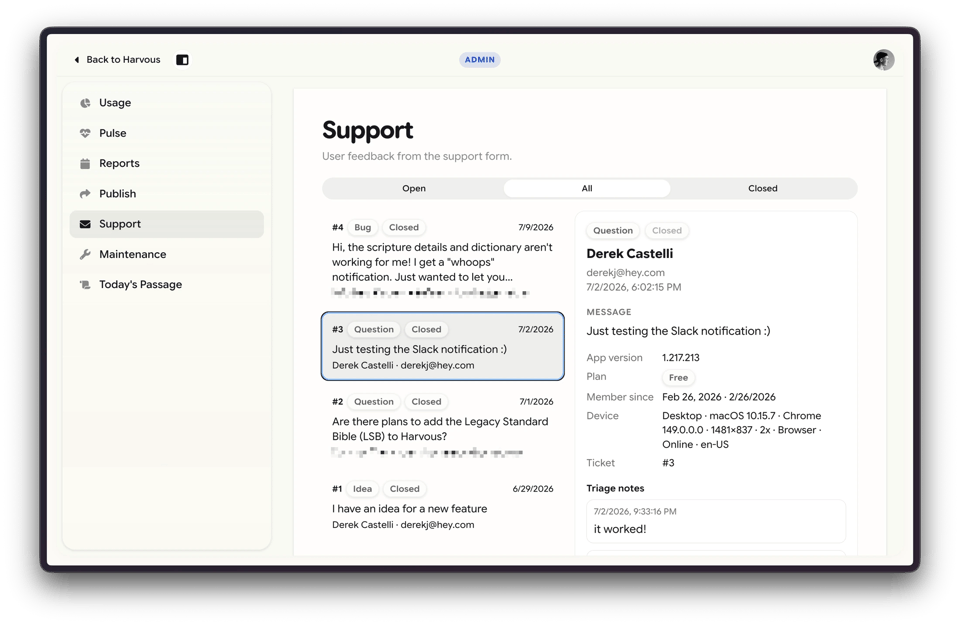960x625 pixels.
Task: Click the derekj@hey.com email in detail panel
Action: pyautogui.click(x=626, y=272)
